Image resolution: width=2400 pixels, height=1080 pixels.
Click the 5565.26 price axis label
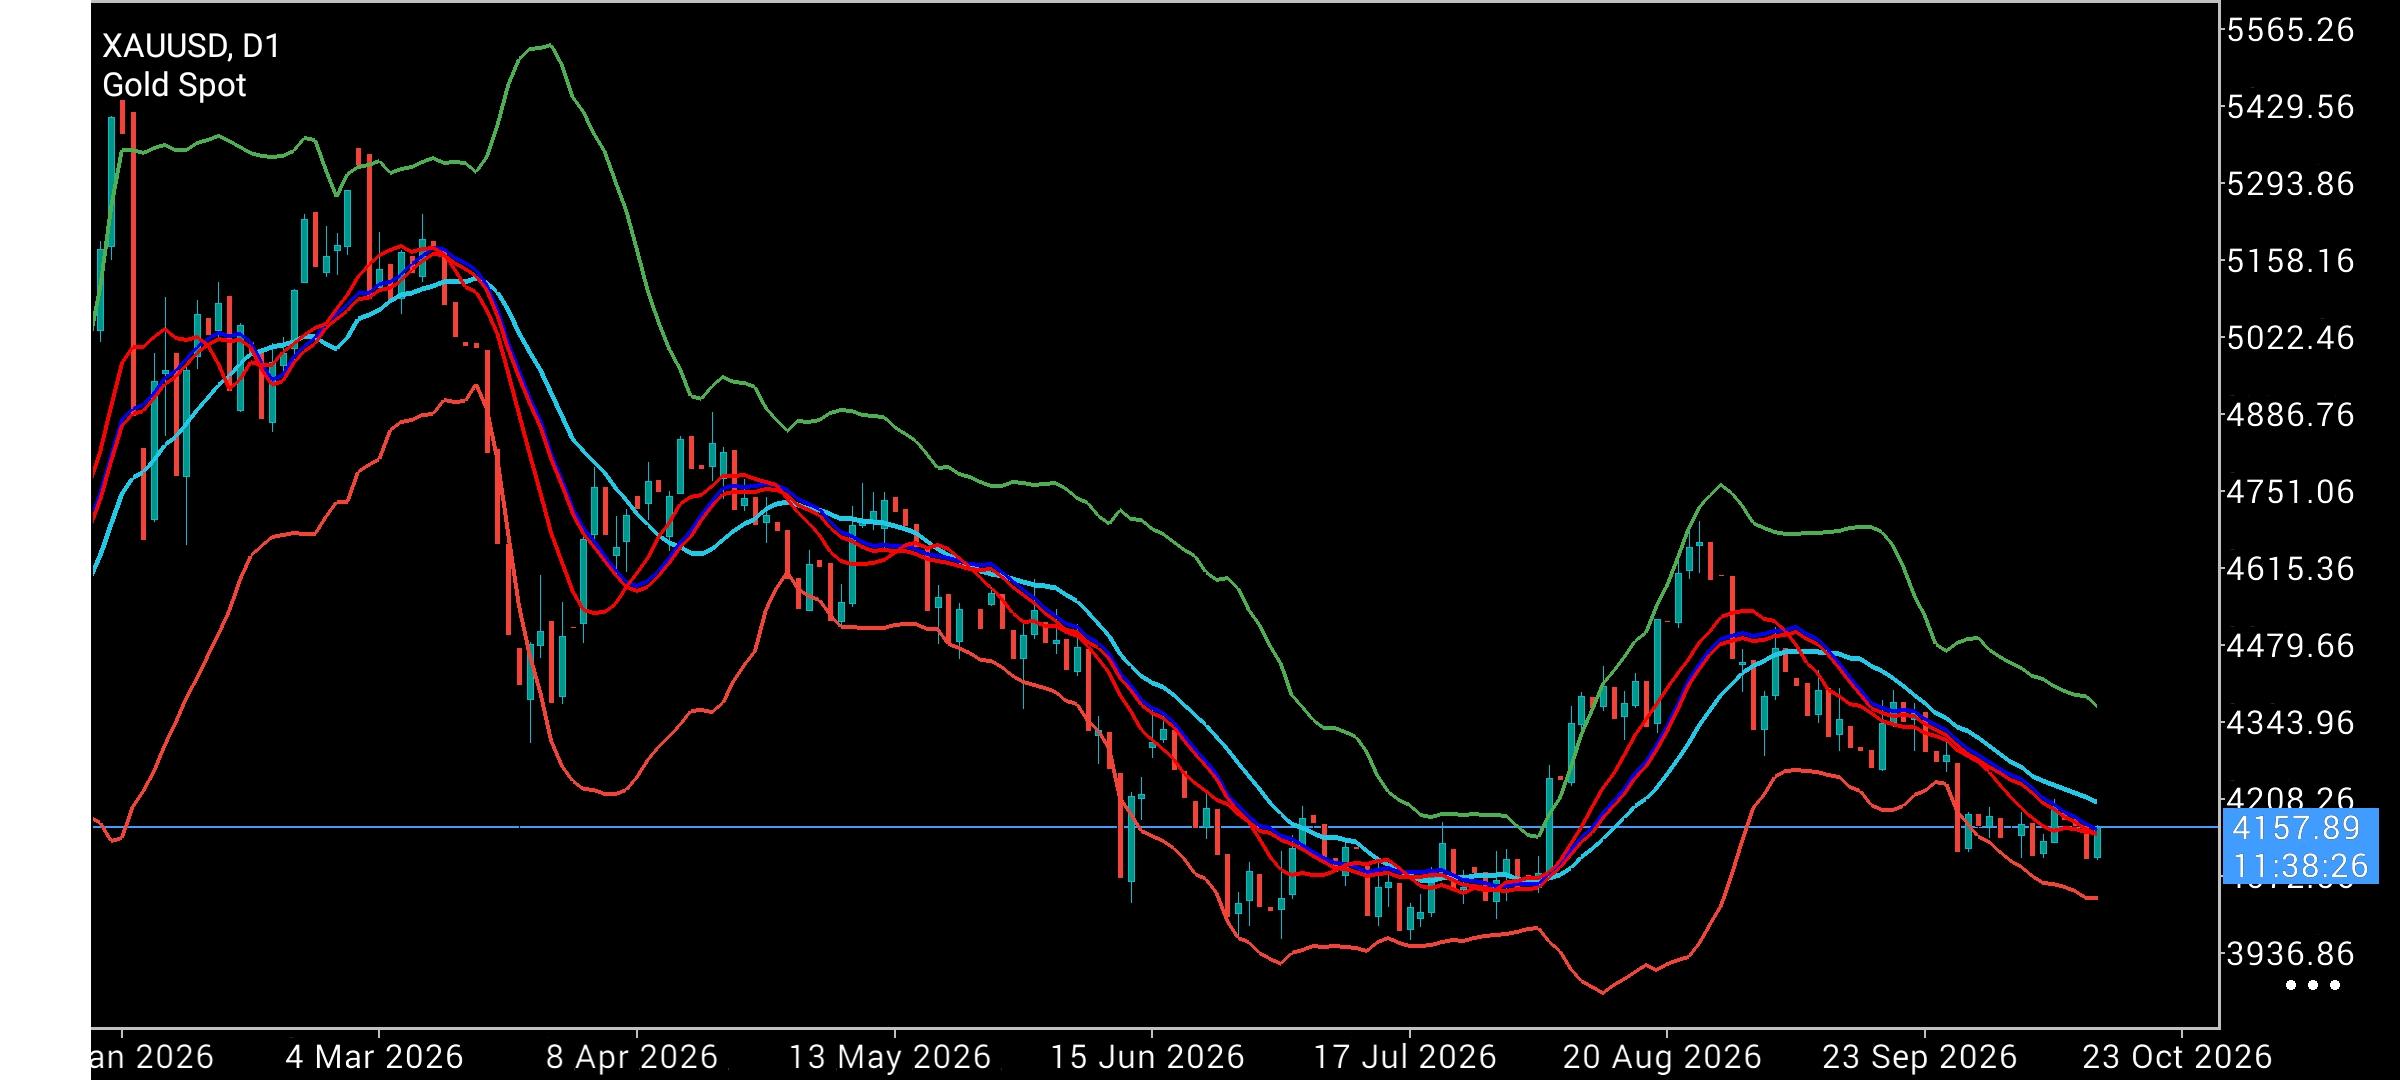coord(2290,30)
